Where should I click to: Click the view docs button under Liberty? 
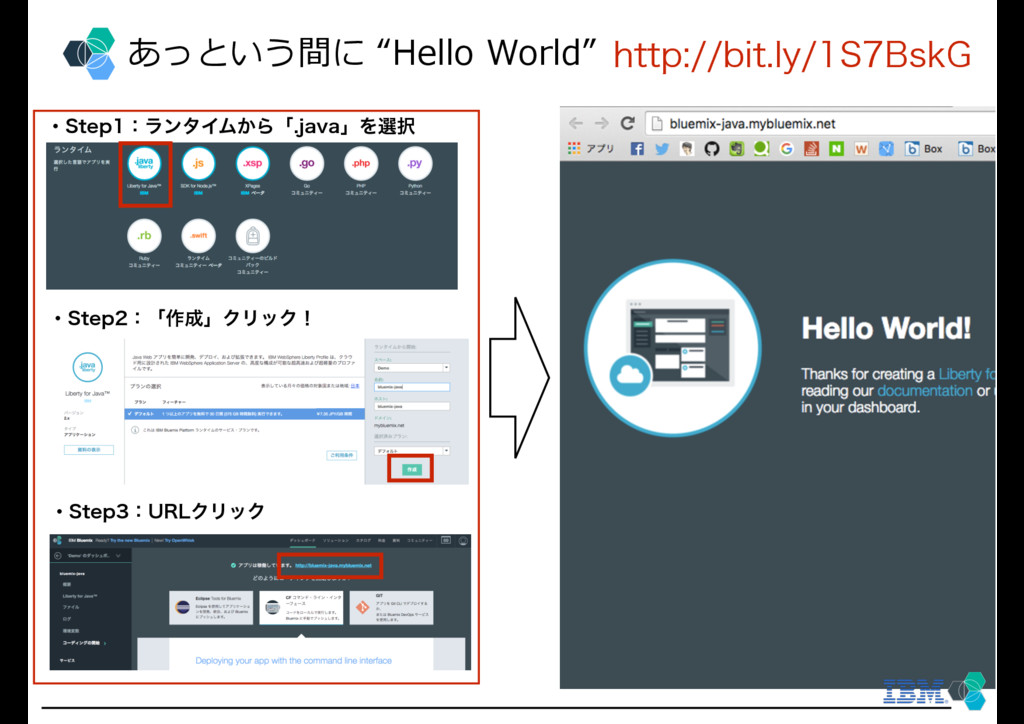(x=89, y=450)
